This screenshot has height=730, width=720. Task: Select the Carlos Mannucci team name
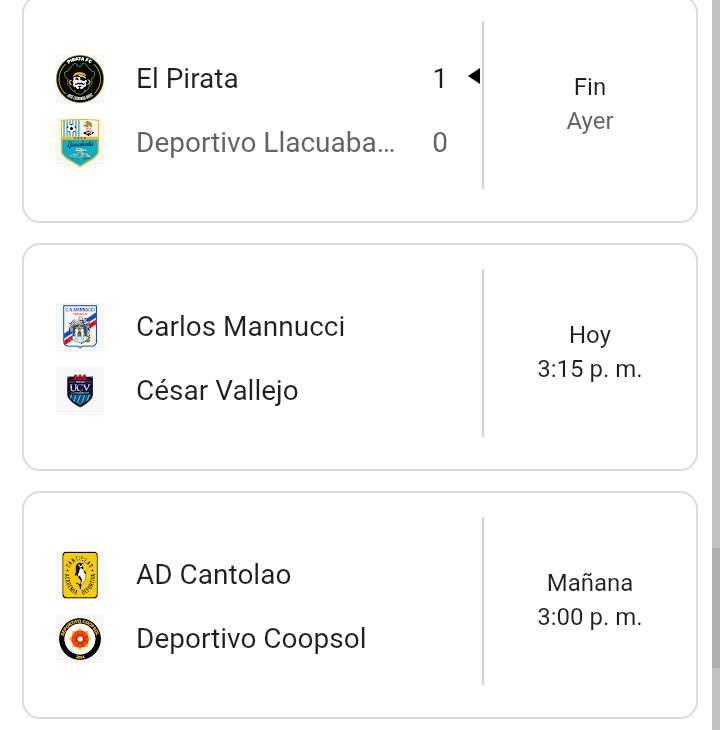click(x=240, y=327)
